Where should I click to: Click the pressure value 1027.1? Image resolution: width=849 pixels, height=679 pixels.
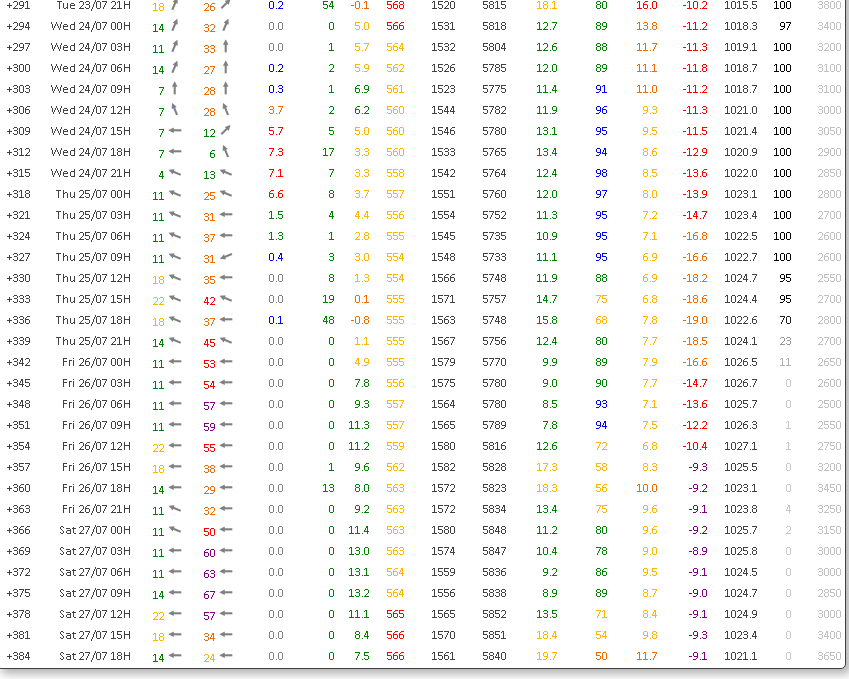click(741, 446)
